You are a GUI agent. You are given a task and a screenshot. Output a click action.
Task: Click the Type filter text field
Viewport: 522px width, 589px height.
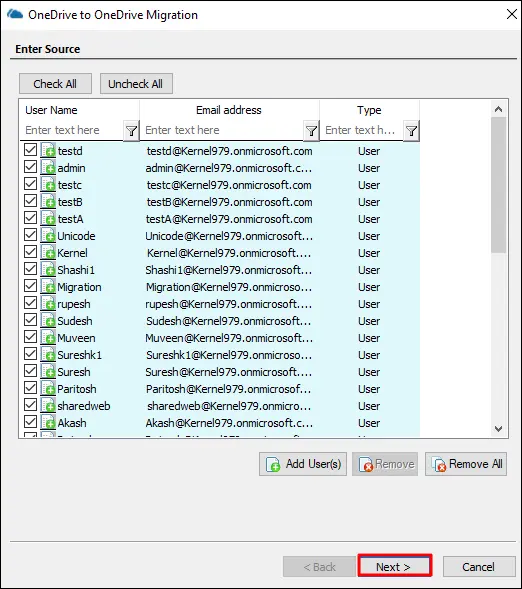(362, 130)
